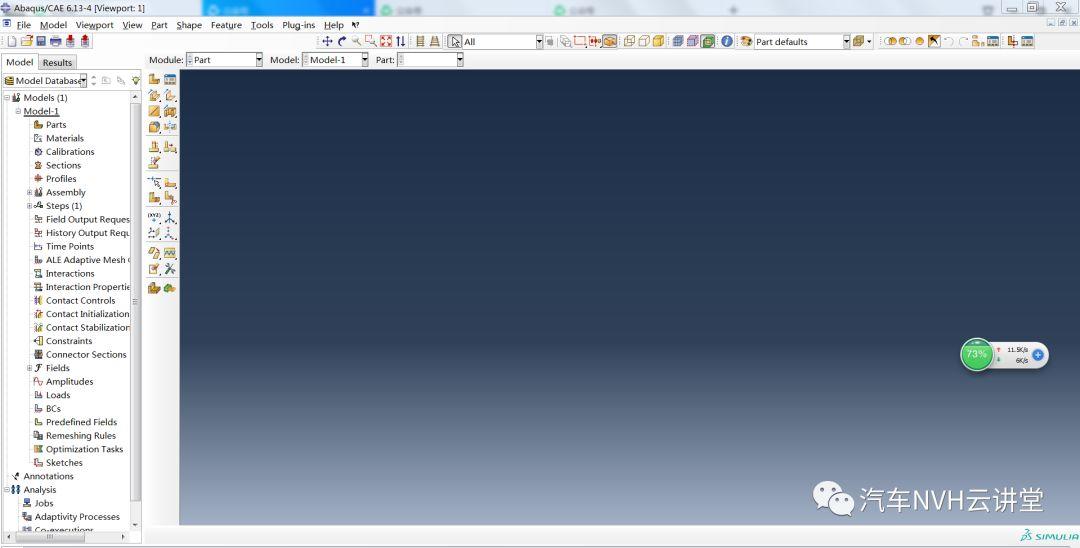
Task: Open the Color Code dialog palette icon
Action: point(745,41)
